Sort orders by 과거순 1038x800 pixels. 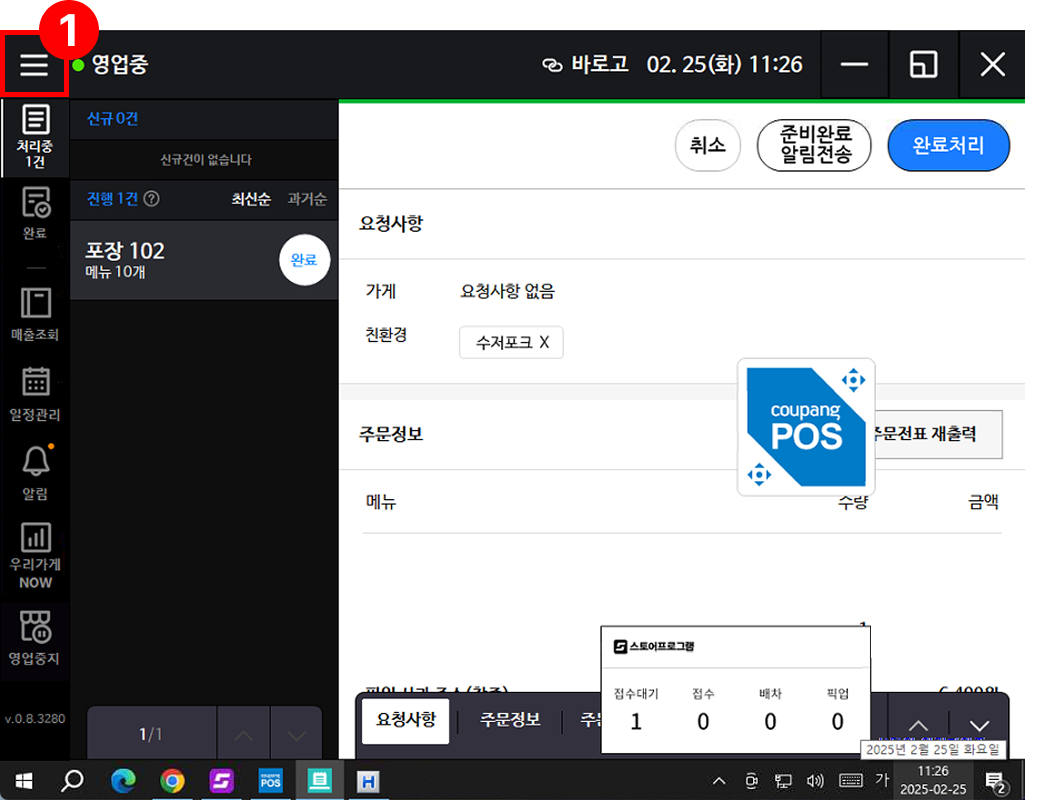307,199
